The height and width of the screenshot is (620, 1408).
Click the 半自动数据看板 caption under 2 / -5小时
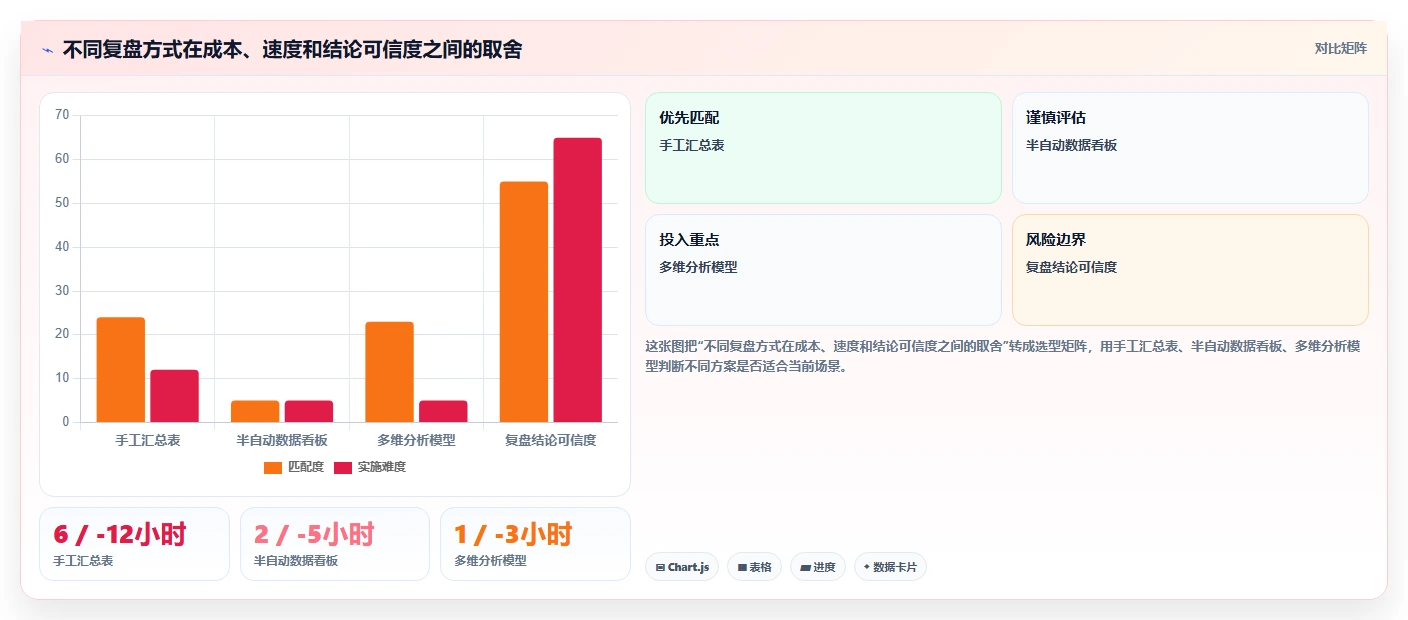tap(296, 561)
